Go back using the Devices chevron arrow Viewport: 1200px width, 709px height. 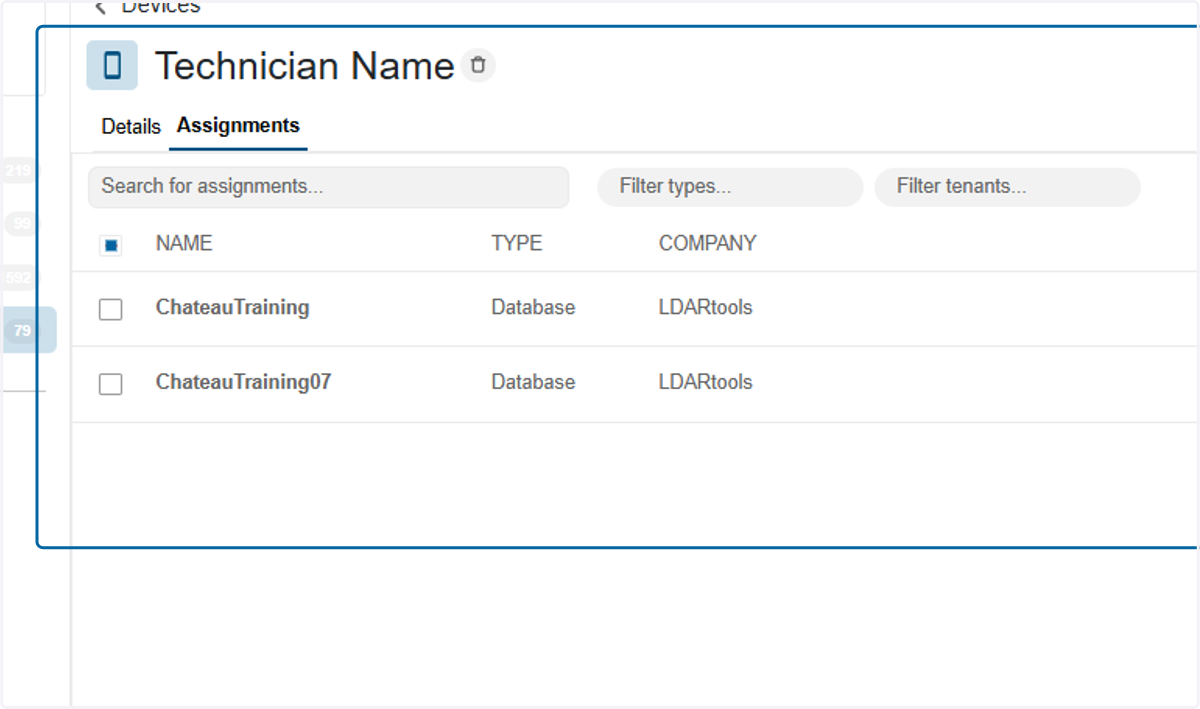coord(100,8)
